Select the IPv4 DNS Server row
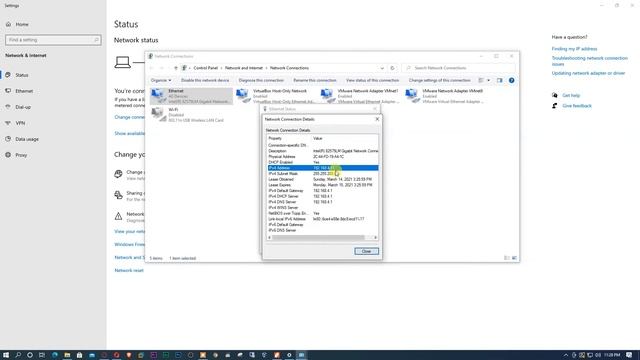This screenshot has height=360, width=640. [x=322, y=202]
